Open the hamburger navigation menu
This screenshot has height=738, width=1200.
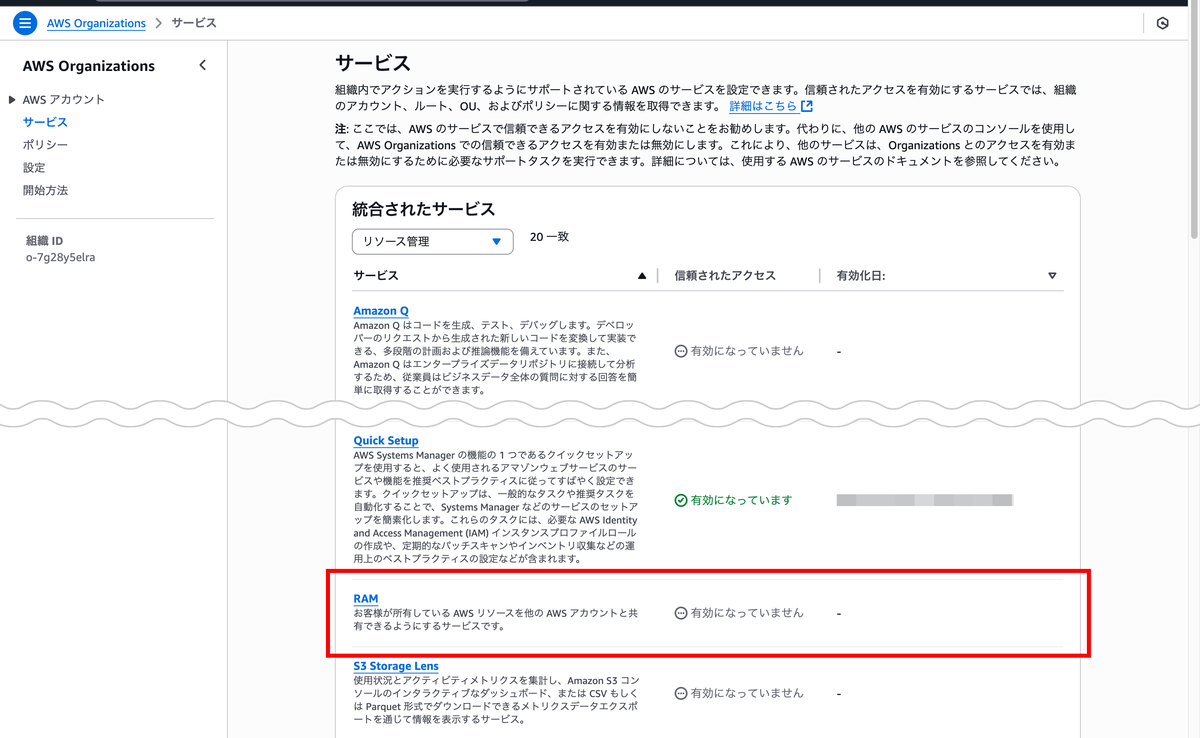click(26, 23)
